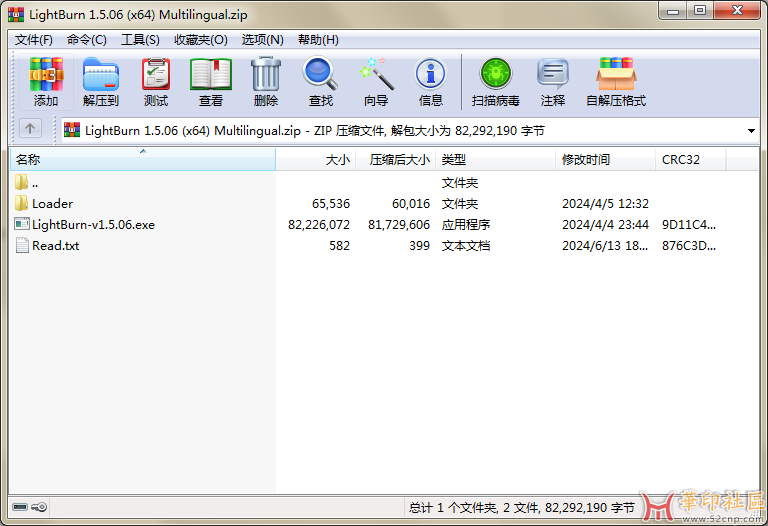Open the 命令(C) menu
Screen dimensions: 768x526
(87, 40)
